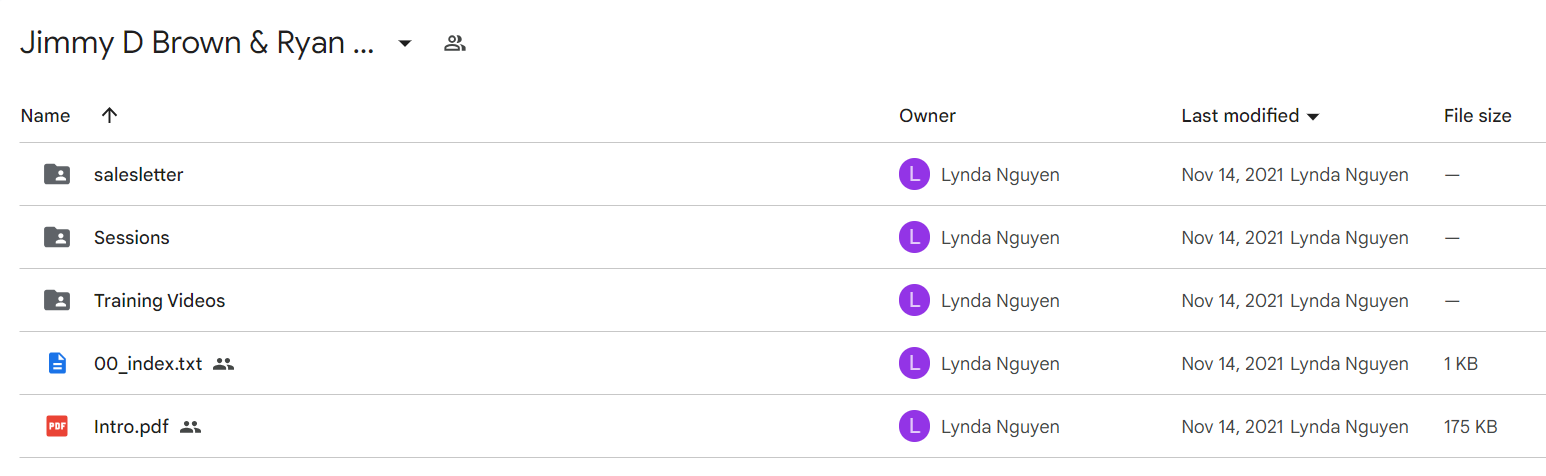Image resolution: width=1546 pixels, height=476 pixels.
Task: Click shared icon next to Intro.pdf
Action: pyautogui.click(x=191, y=427)
